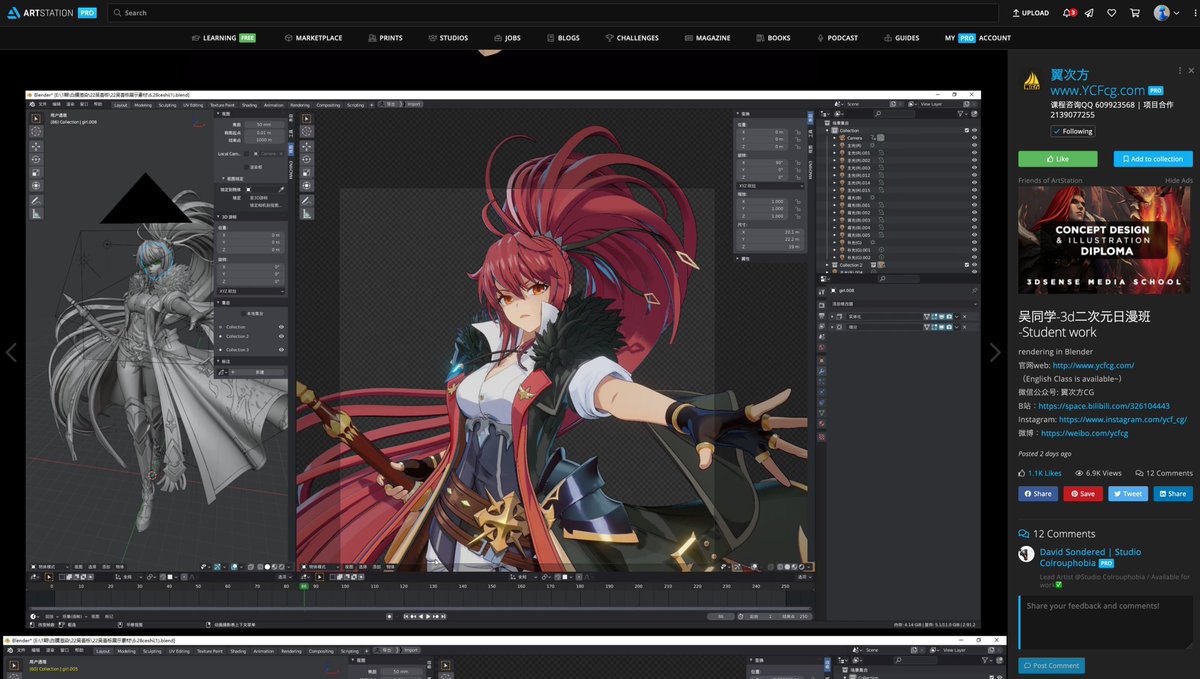
Task: Click the red Pinterest Save button
Action: 1083,493
